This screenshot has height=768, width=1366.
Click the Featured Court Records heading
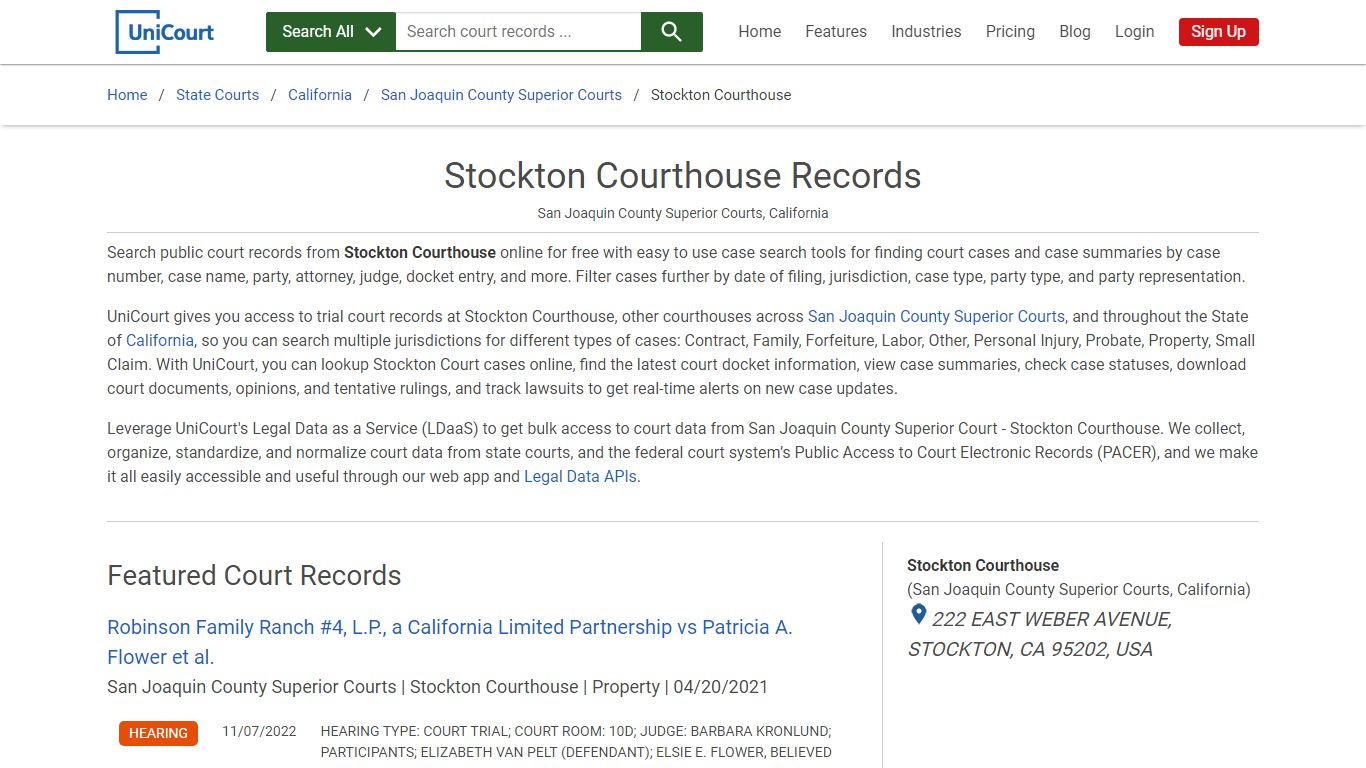coord(254,576)
